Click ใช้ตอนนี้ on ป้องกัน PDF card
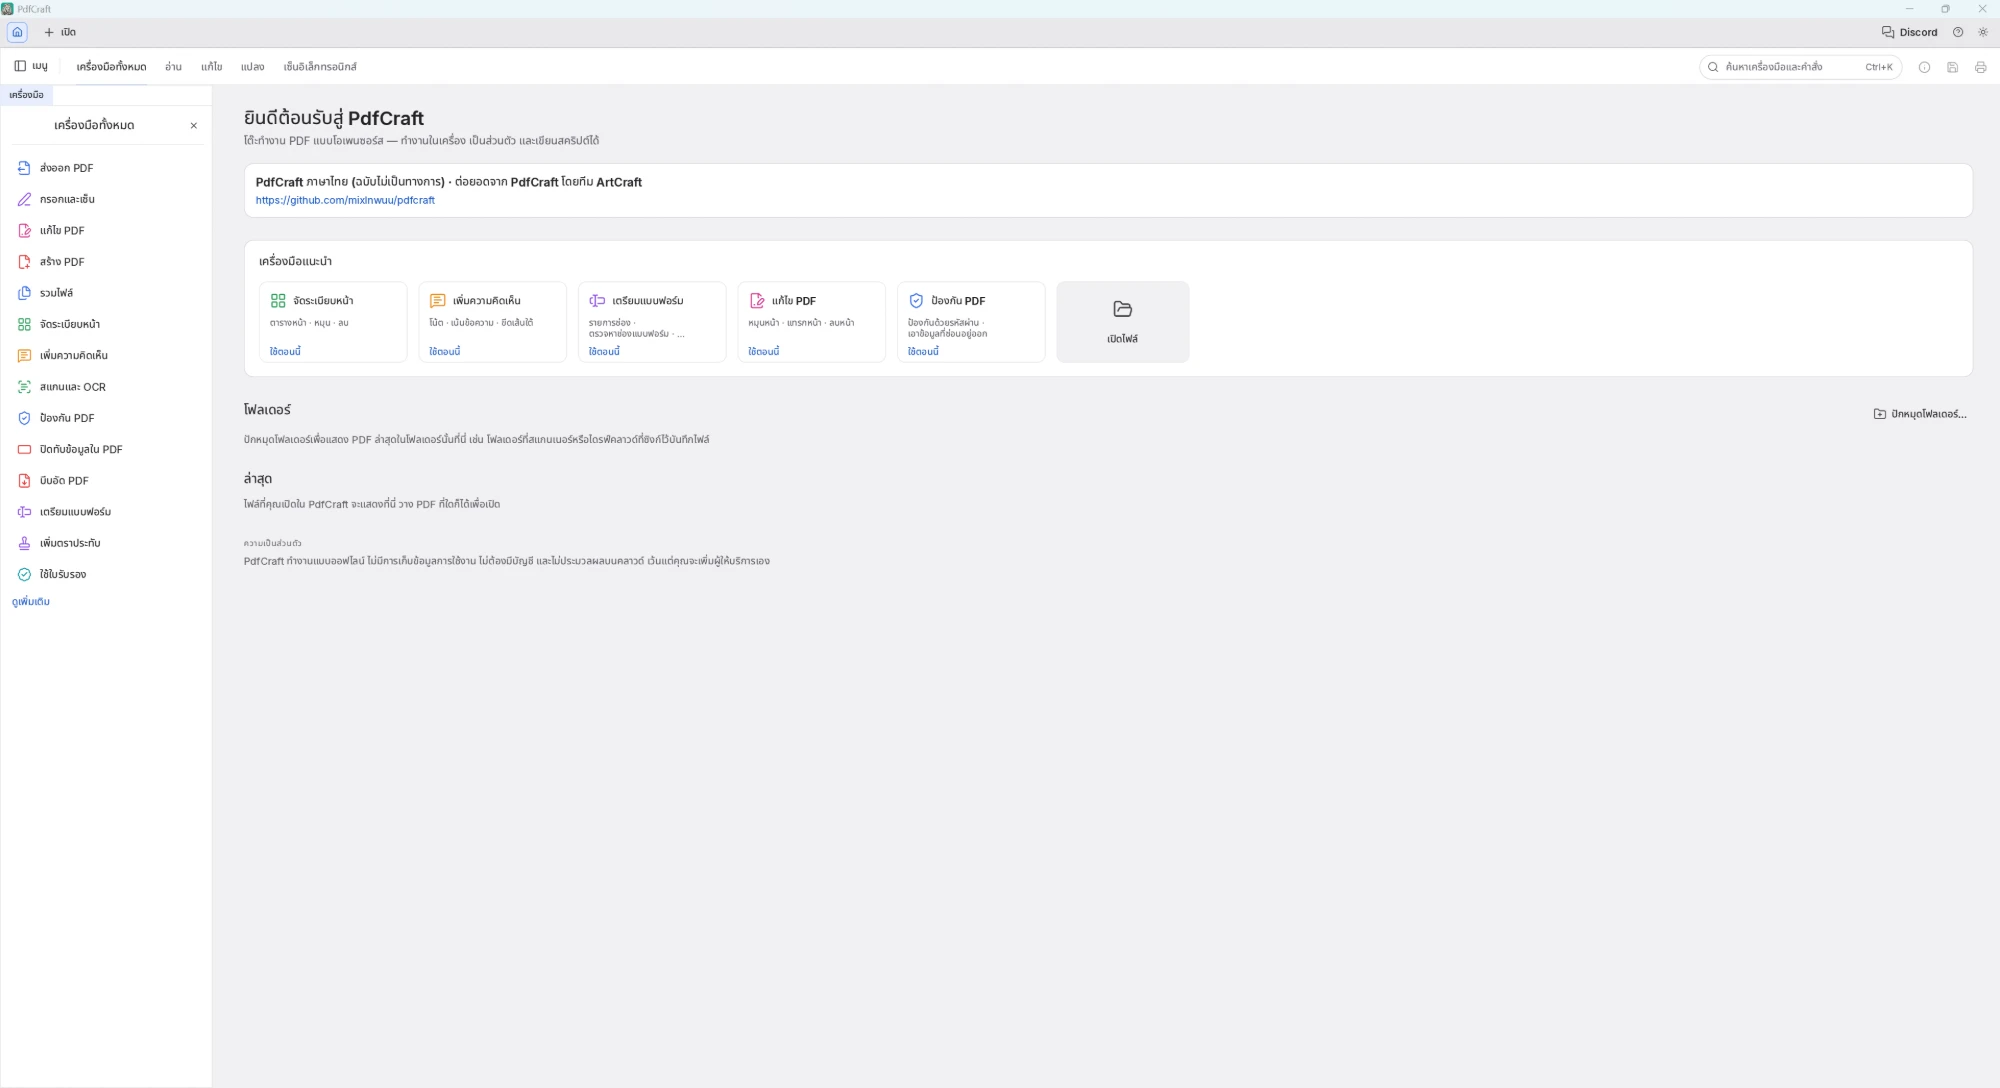This screenshot has height=1088, width=2000. click(923, 351)
